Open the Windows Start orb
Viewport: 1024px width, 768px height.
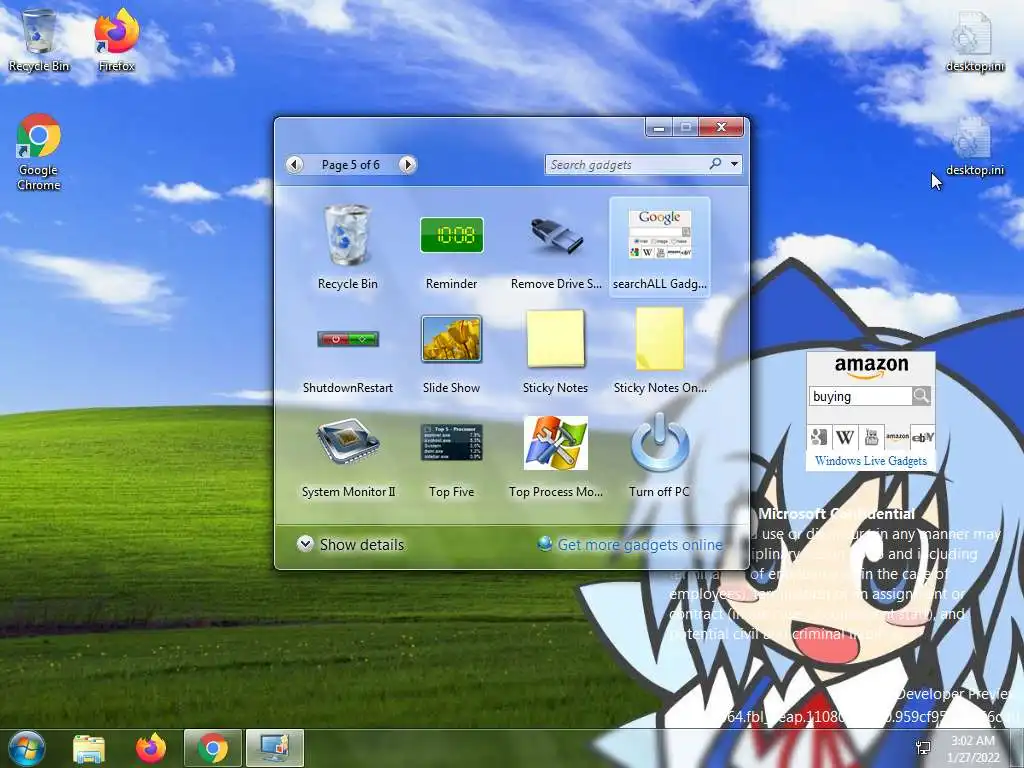(26, 748)
